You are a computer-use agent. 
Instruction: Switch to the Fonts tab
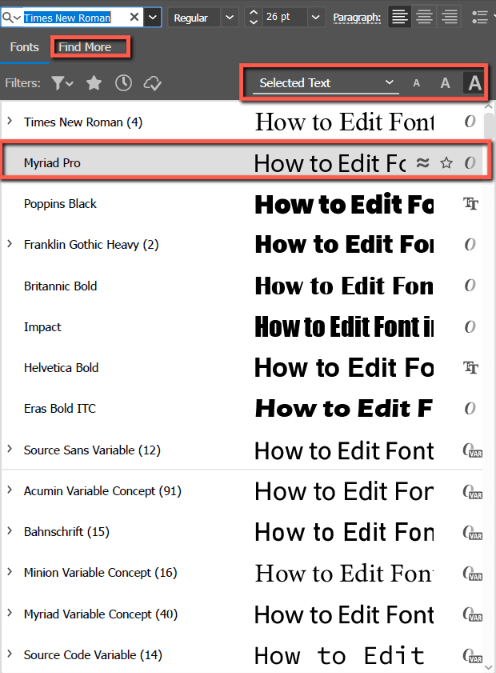click(24, 47)
